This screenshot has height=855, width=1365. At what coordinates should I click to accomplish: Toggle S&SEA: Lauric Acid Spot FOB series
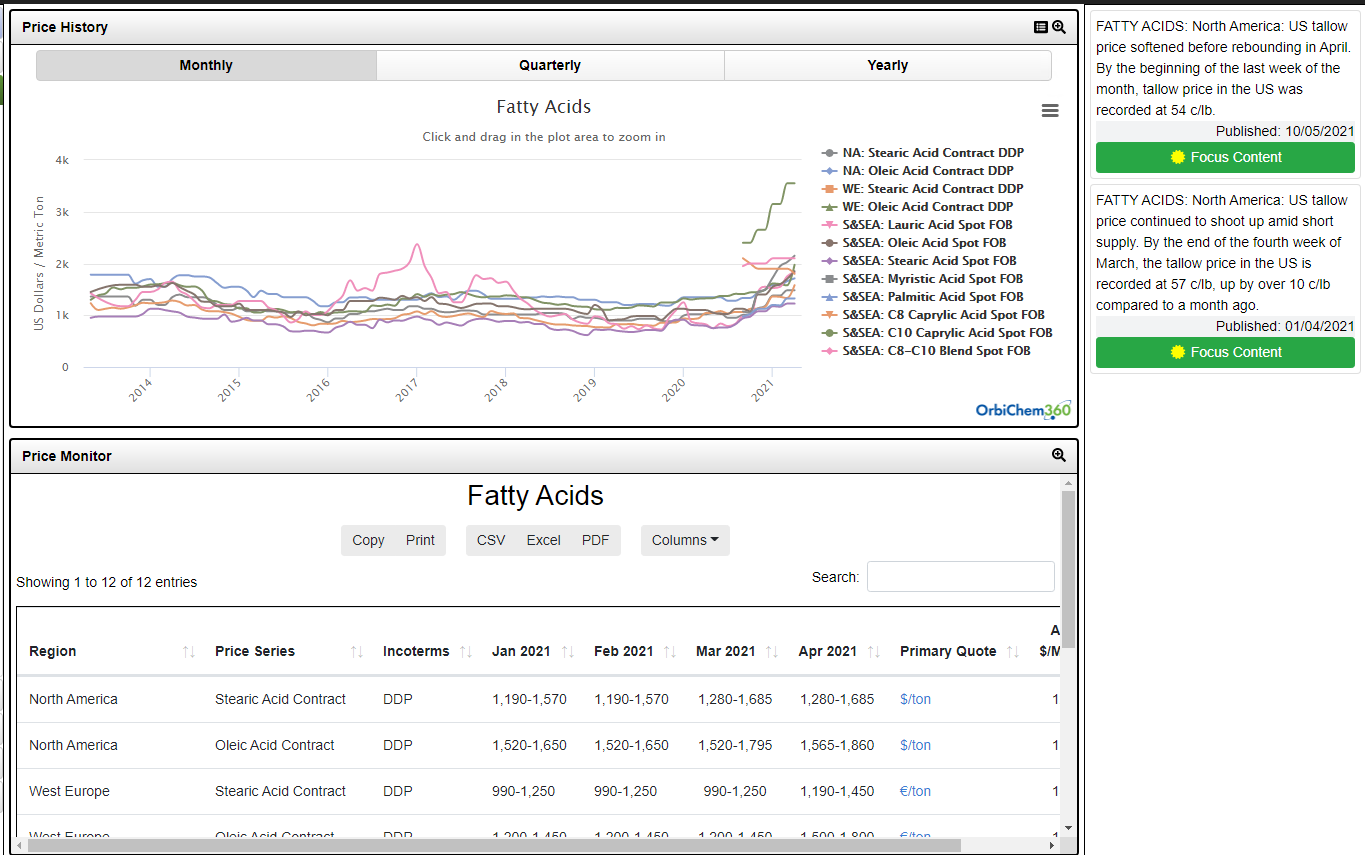tap(919, 225)
